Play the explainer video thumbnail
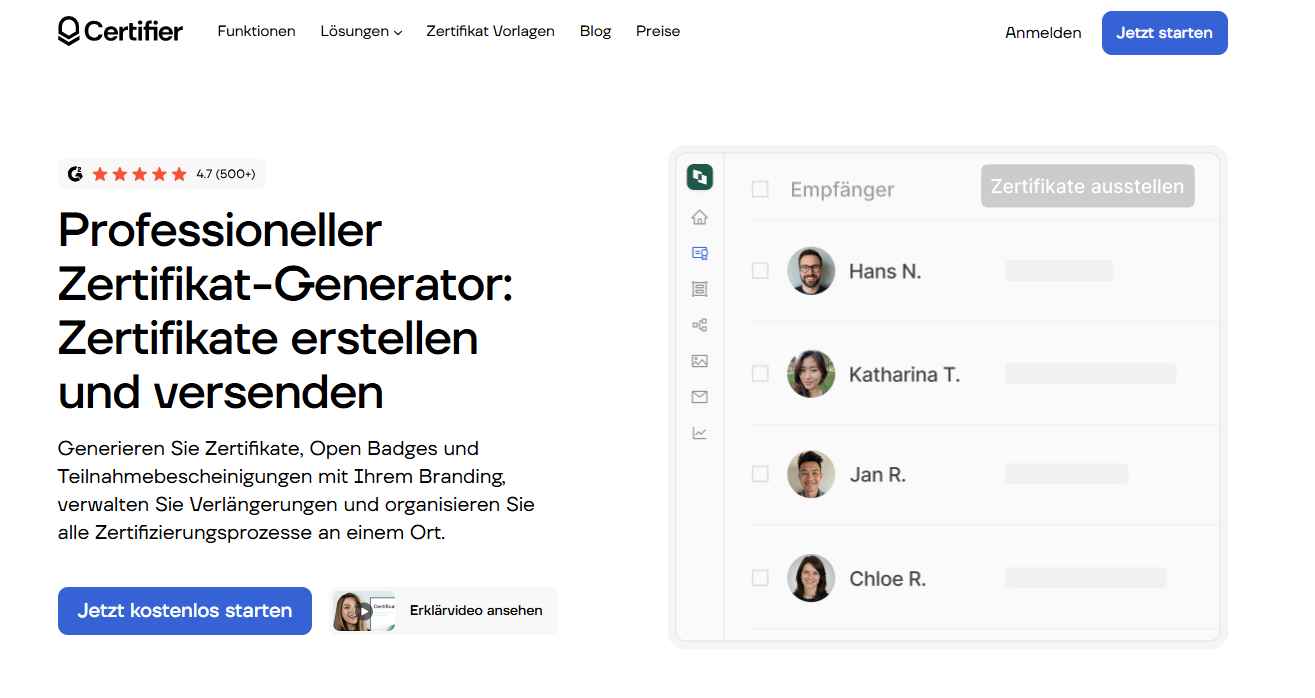 pos(364,611)
